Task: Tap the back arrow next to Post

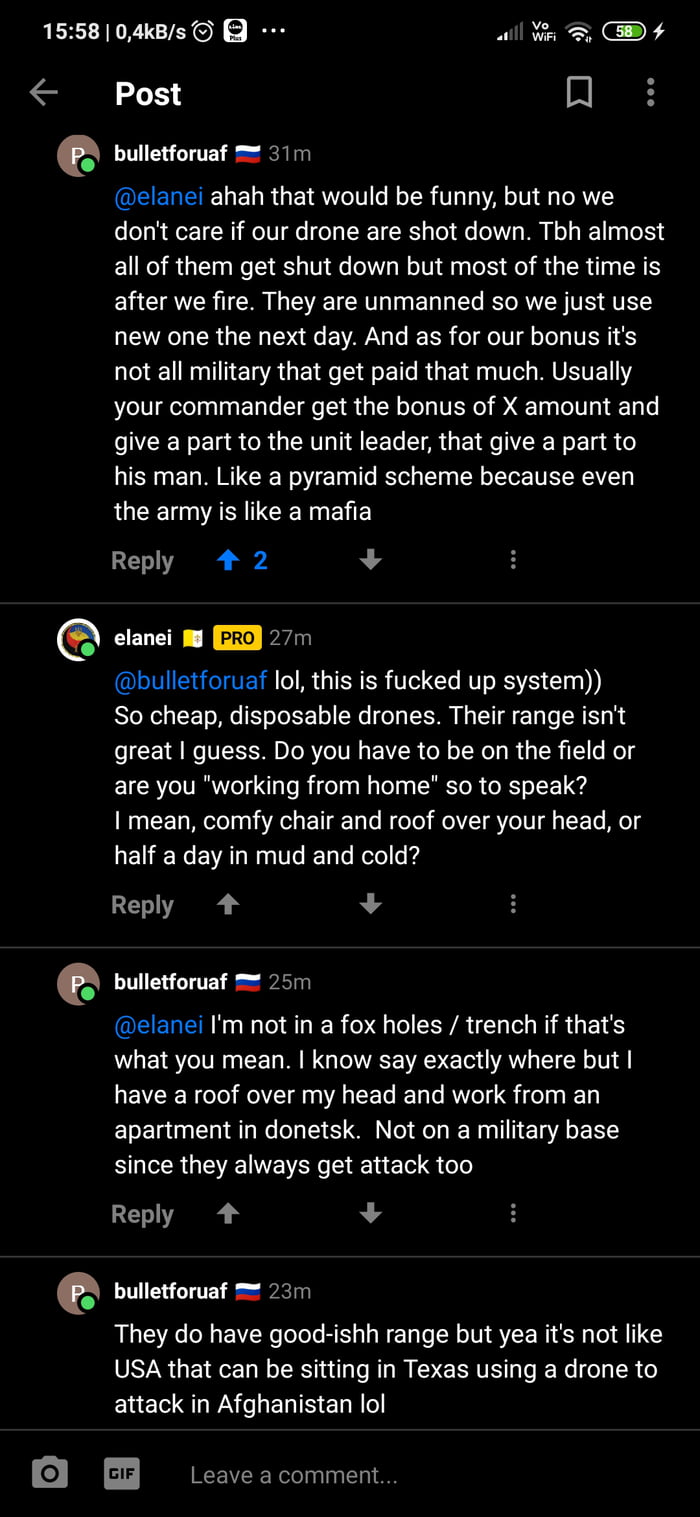Action: point(44,93)
